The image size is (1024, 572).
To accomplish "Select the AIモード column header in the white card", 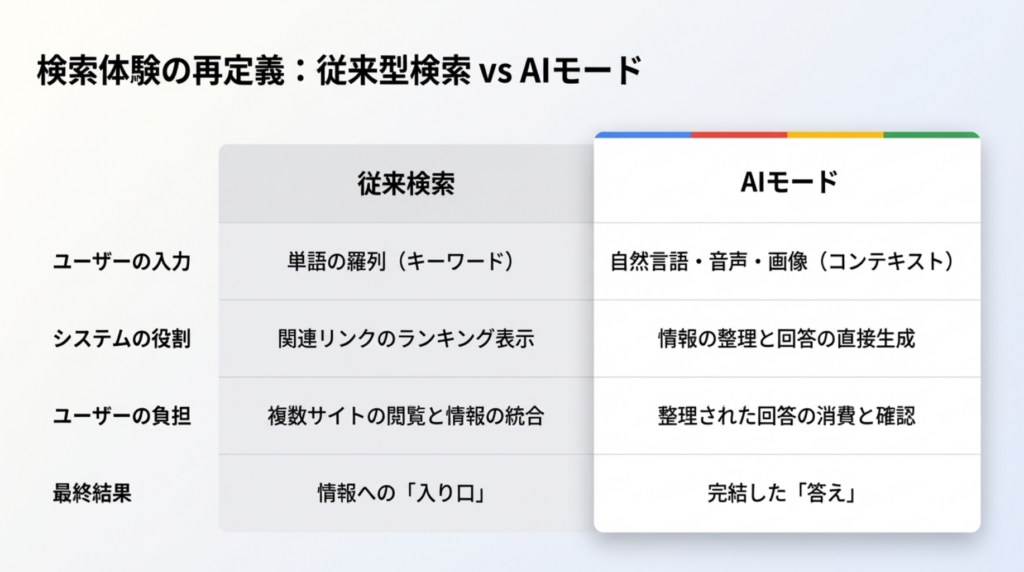I will (786, 183).
